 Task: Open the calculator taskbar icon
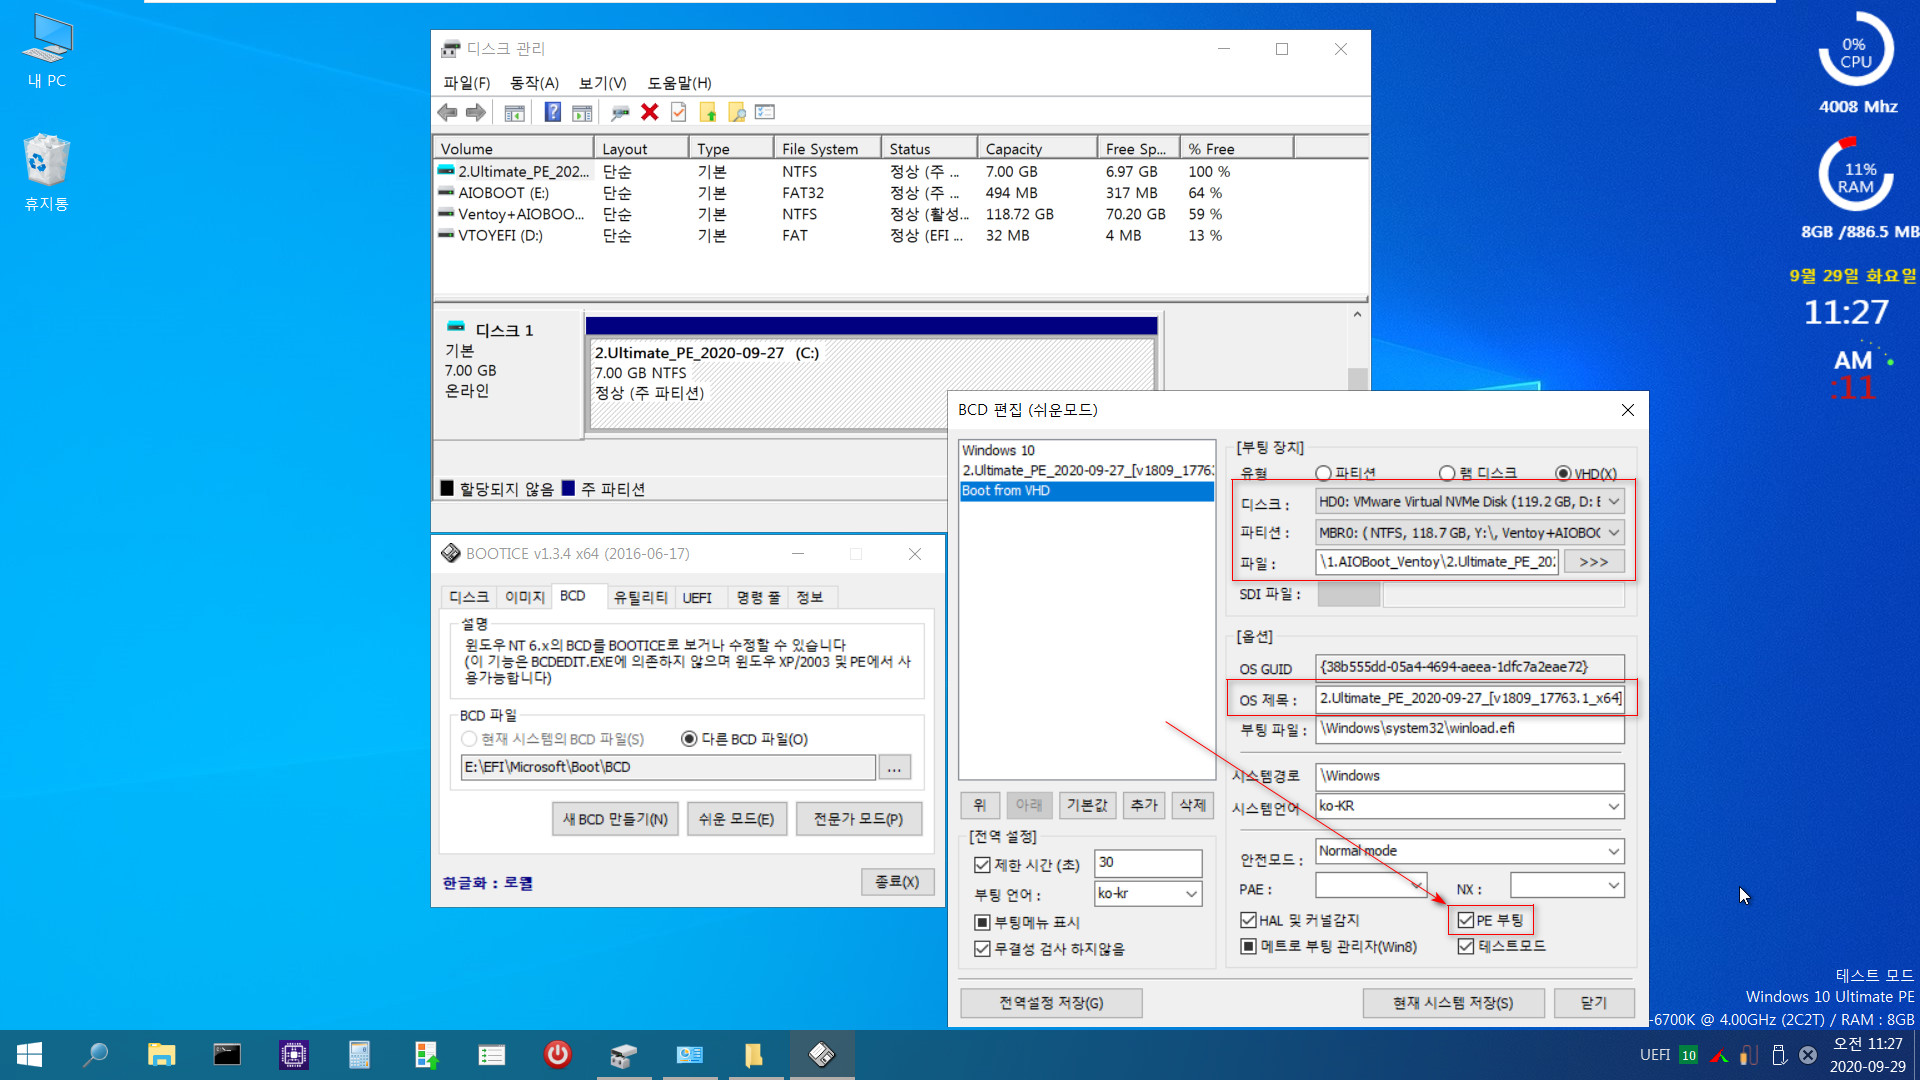click(x=359, y=1054)
